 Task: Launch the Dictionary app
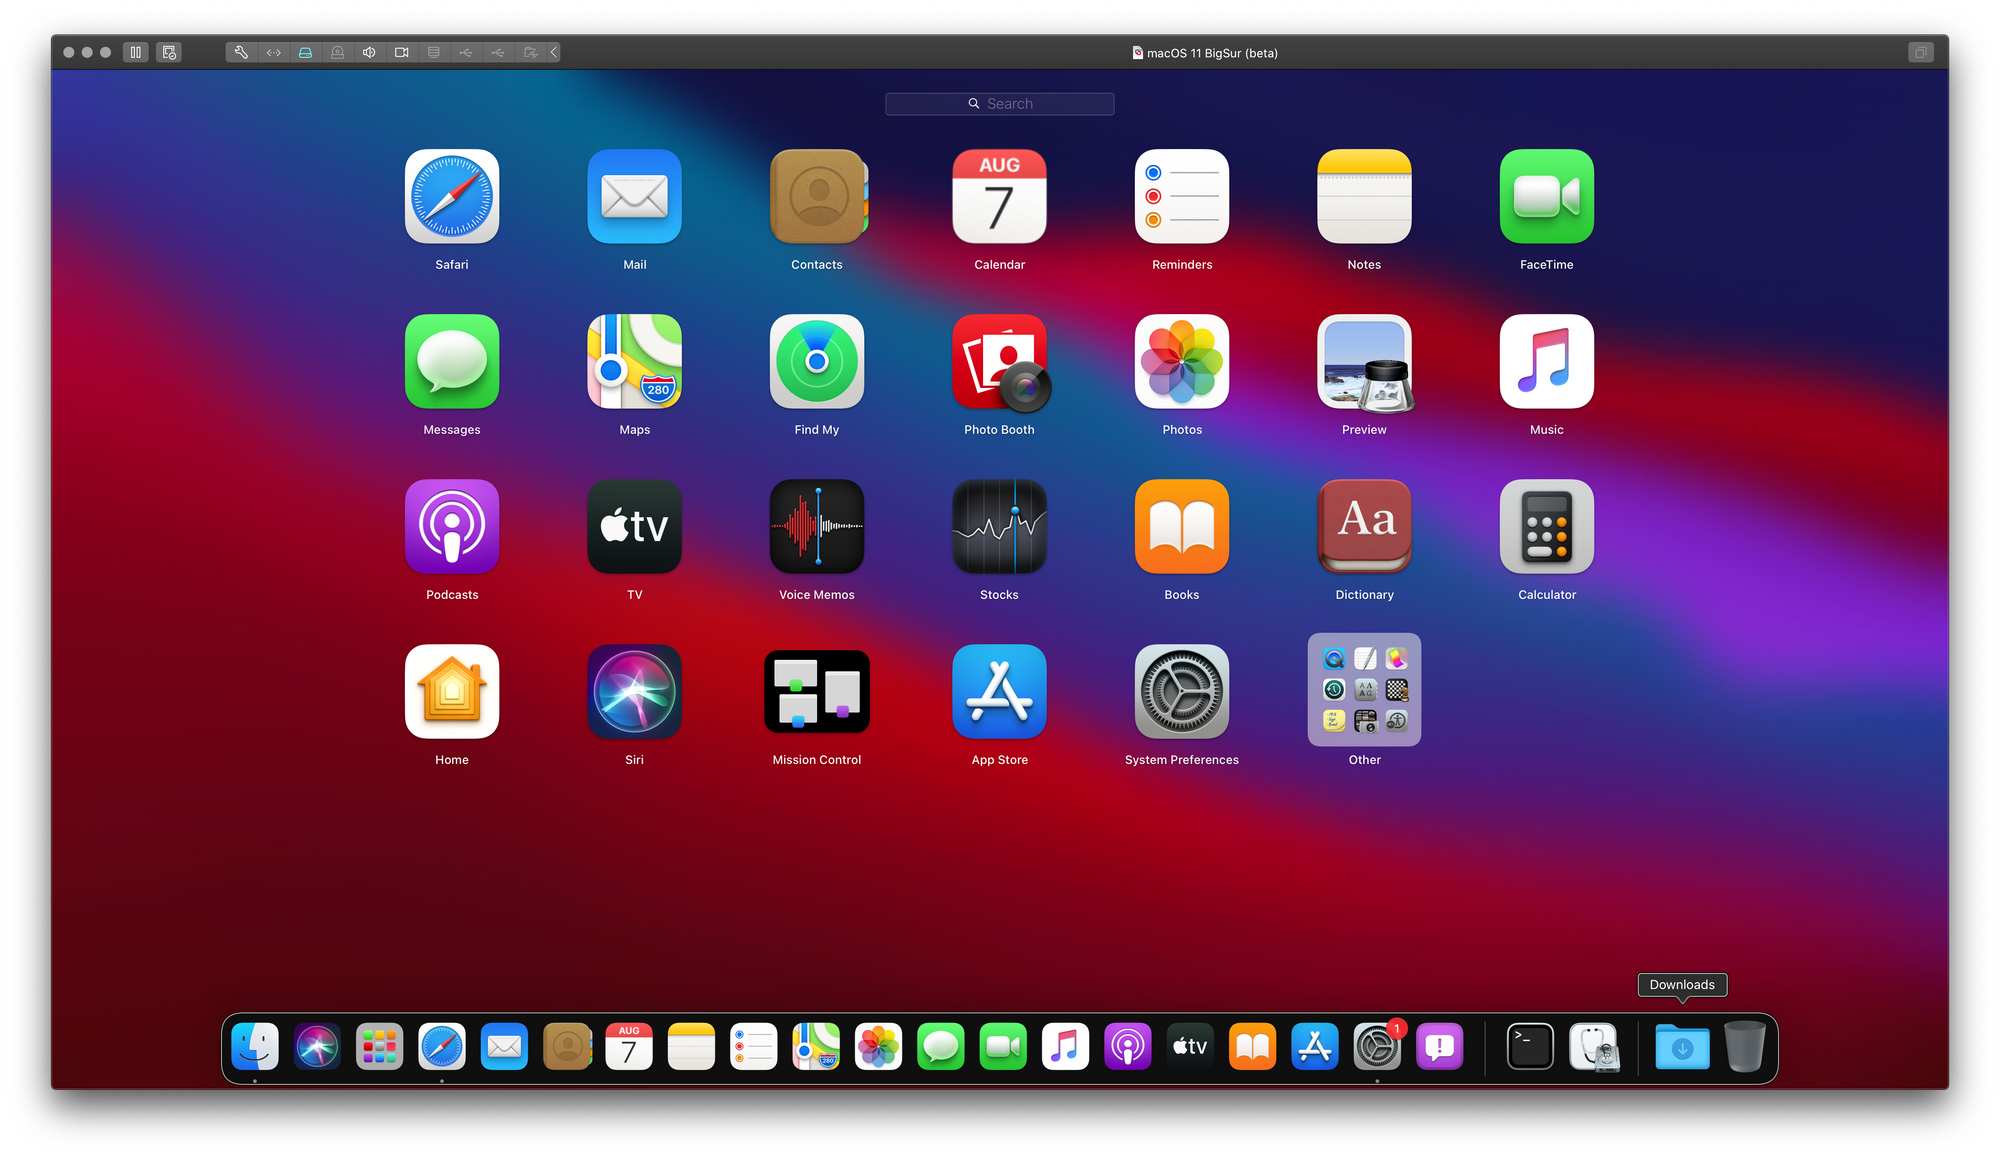point(1364,527)
